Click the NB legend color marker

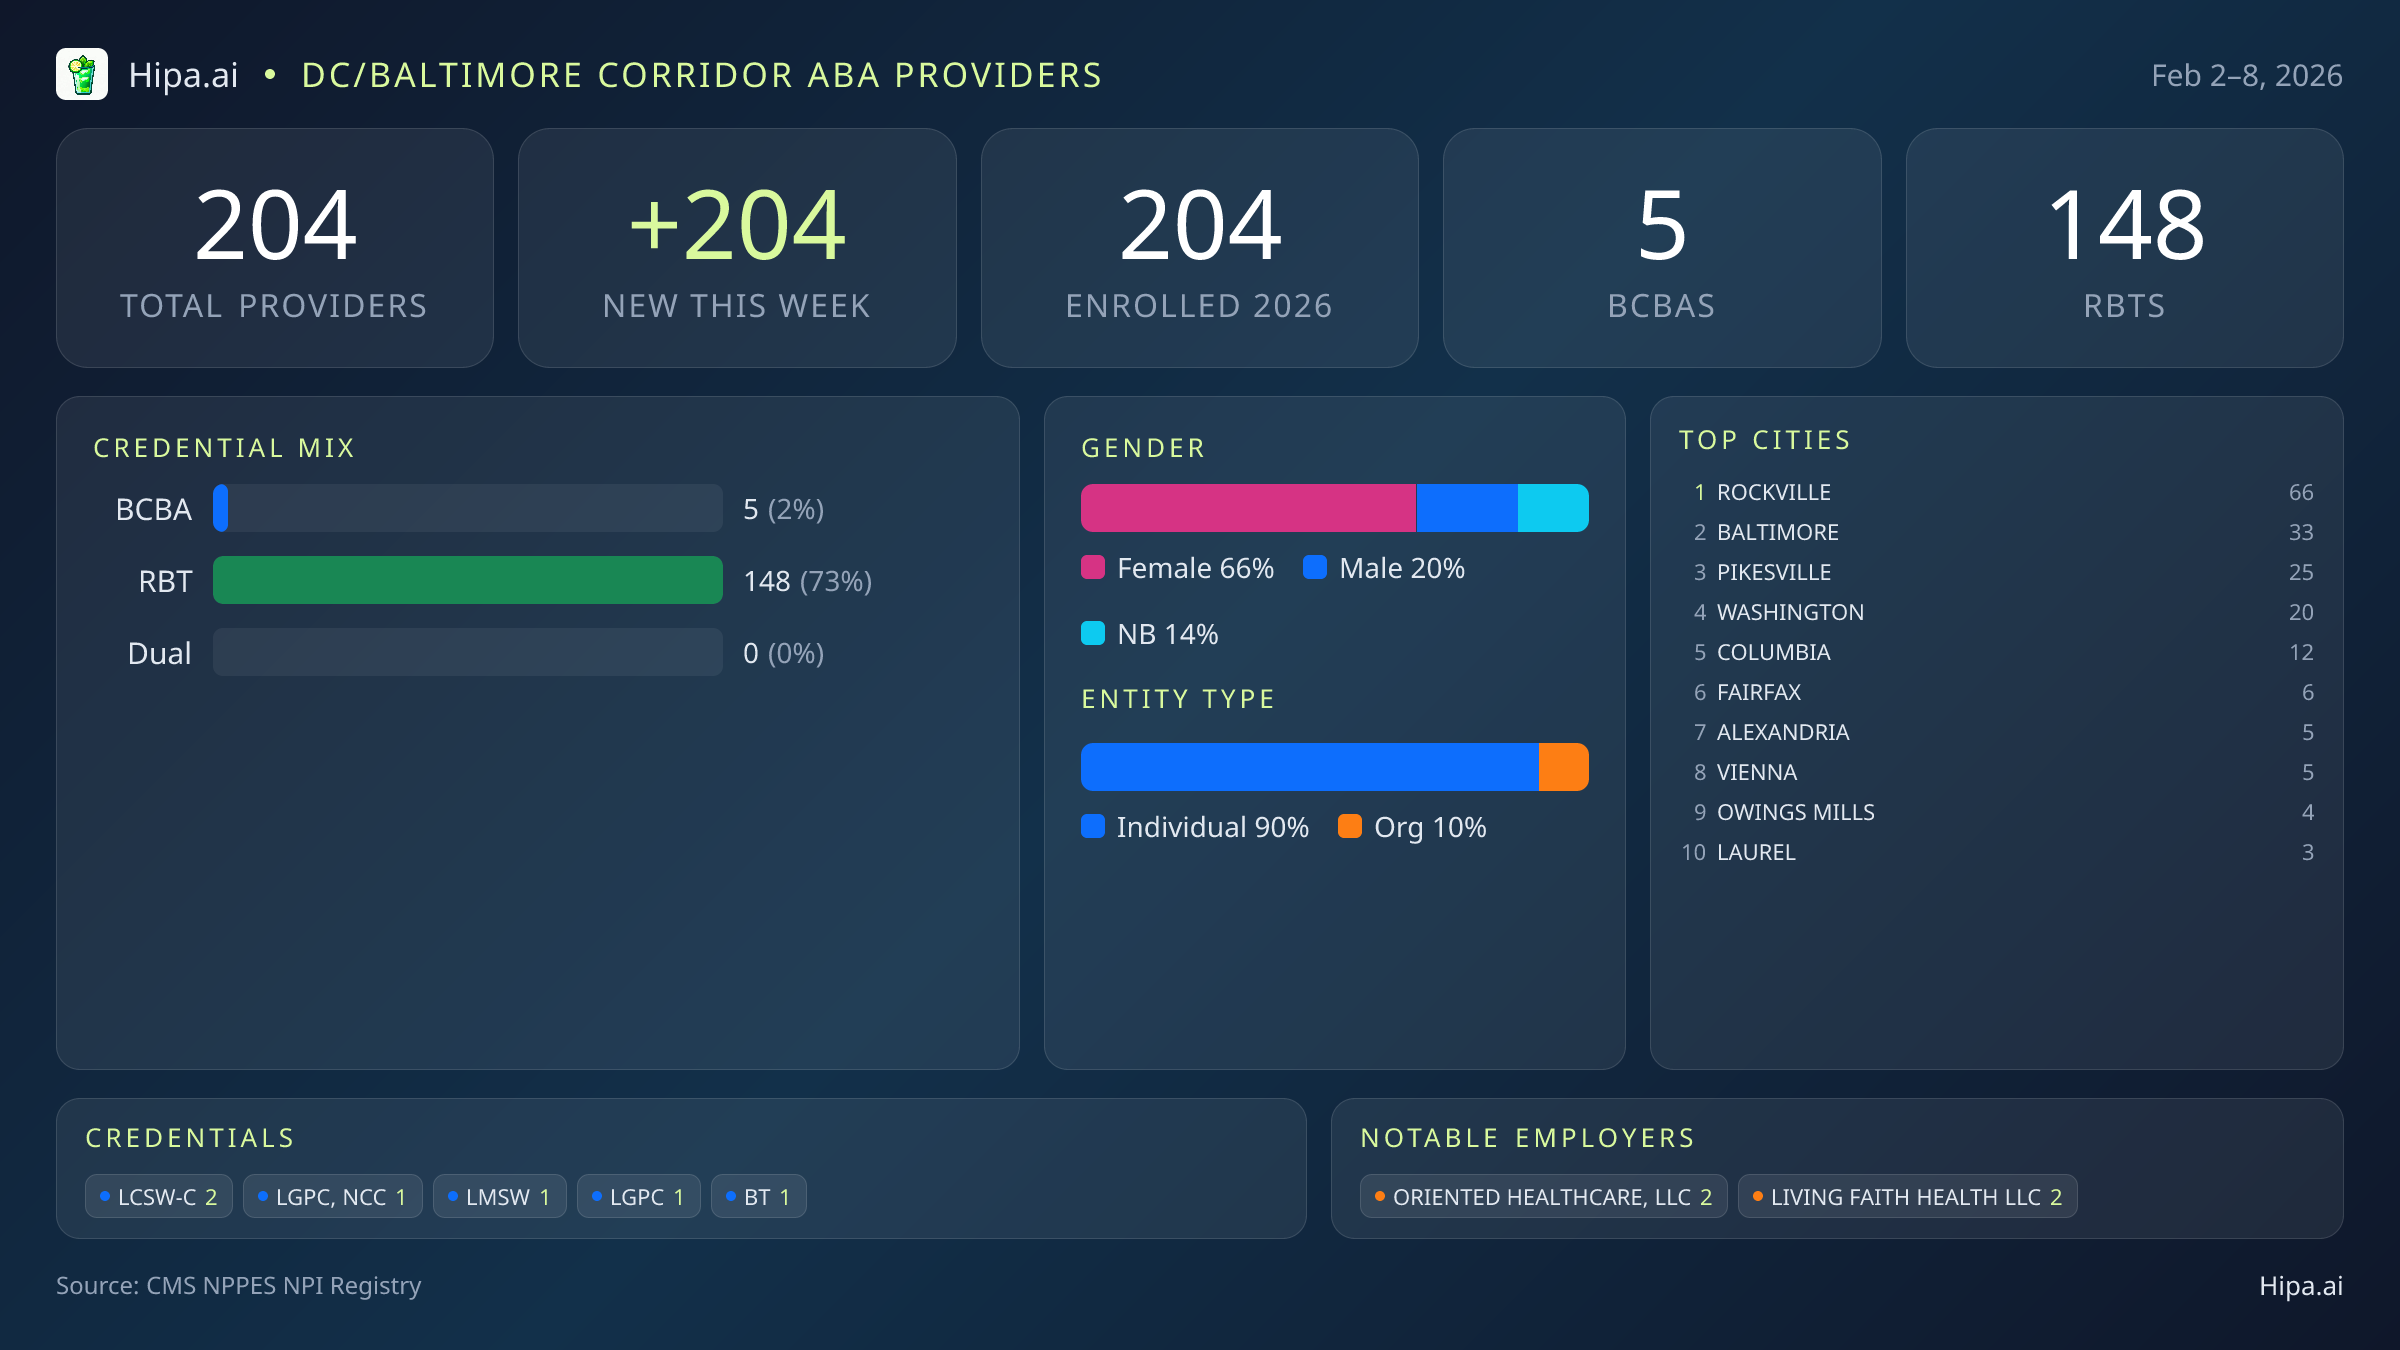[x=1094, y=633]
